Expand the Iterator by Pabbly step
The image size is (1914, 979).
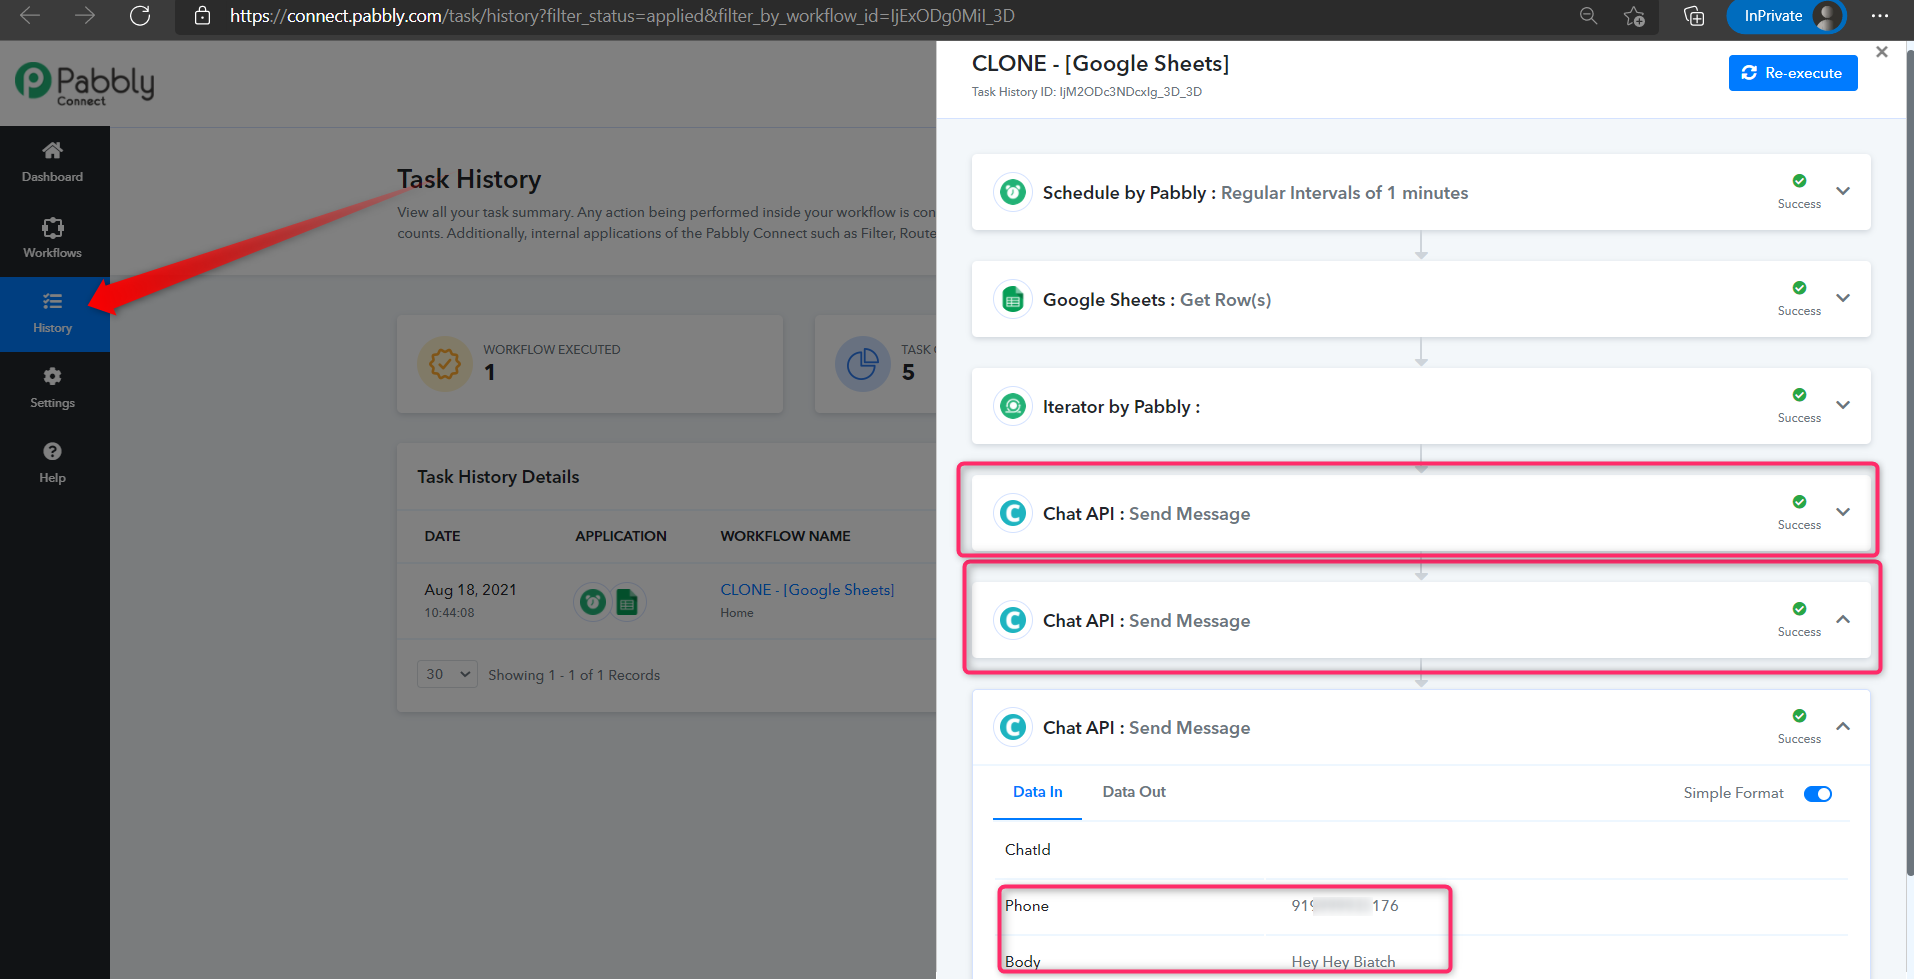[x=1843, y=405]
